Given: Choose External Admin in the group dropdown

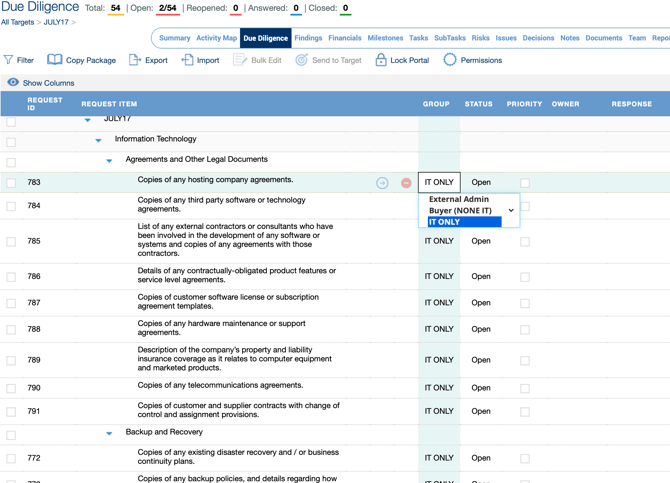Looking at the screenshot, I should pos(458,199).
